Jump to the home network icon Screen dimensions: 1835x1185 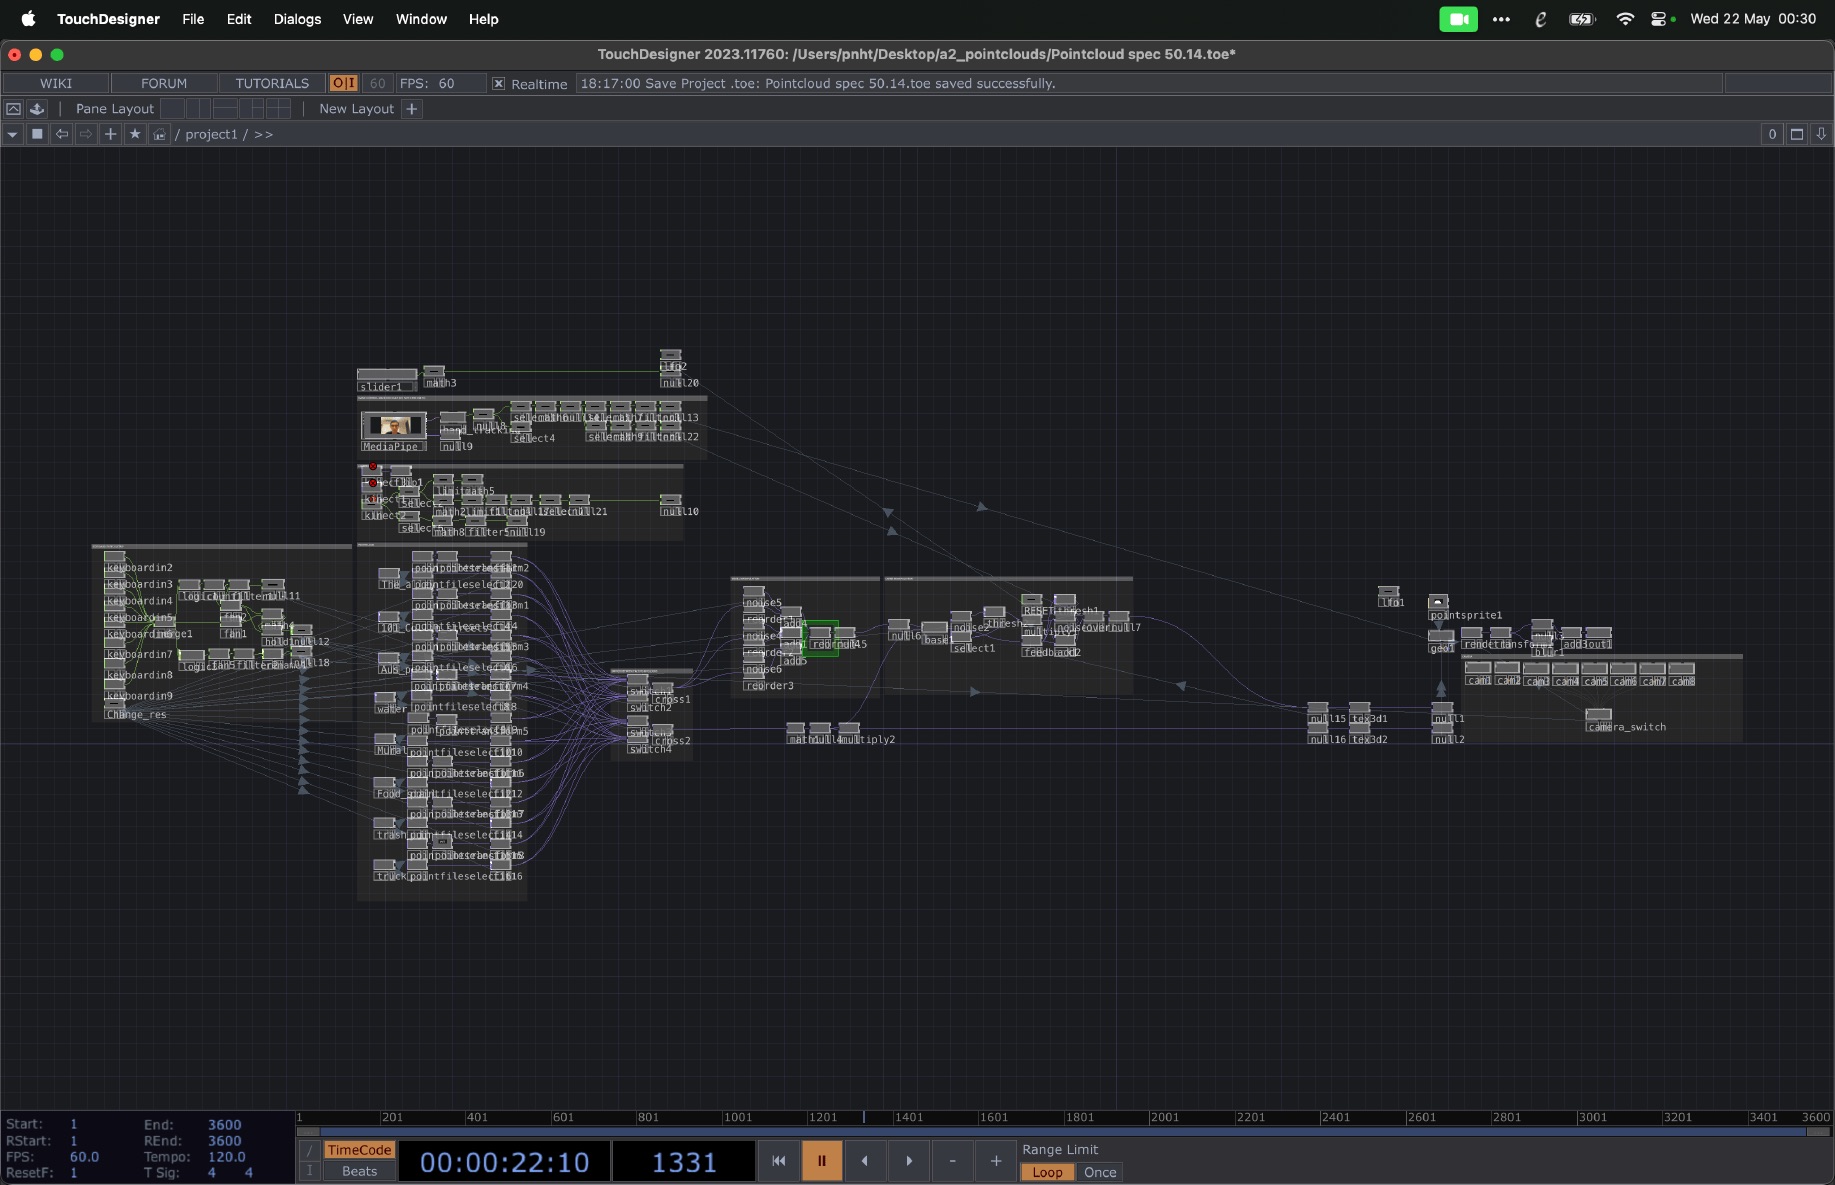pos(159,134)
